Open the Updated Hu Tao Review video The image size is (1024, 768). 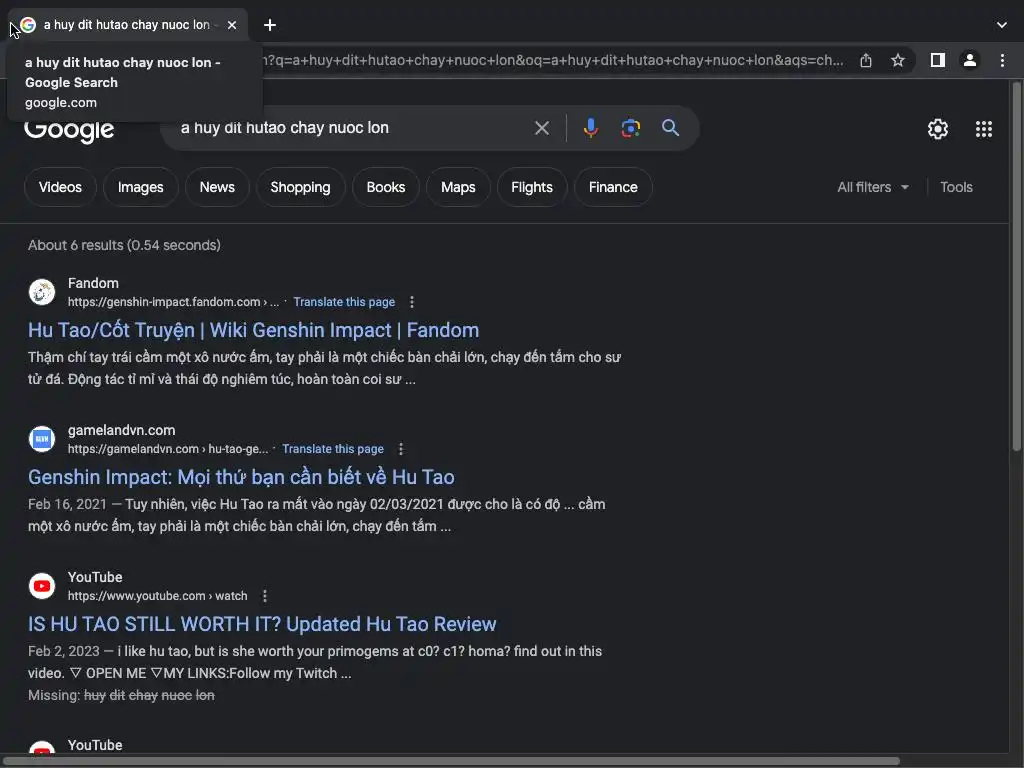click(x=262, y=624)
